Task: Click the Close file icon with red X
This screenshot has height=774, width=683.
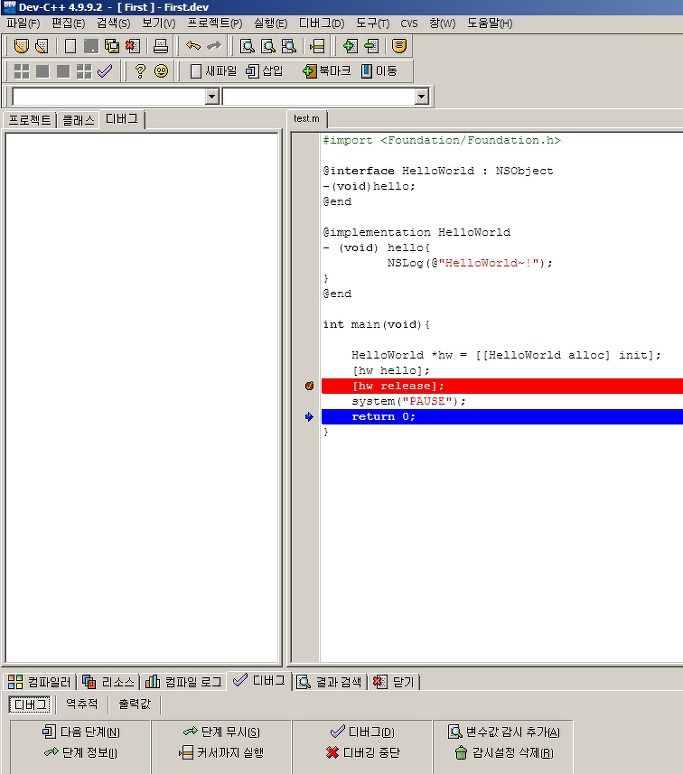Action: coord(133,46)
